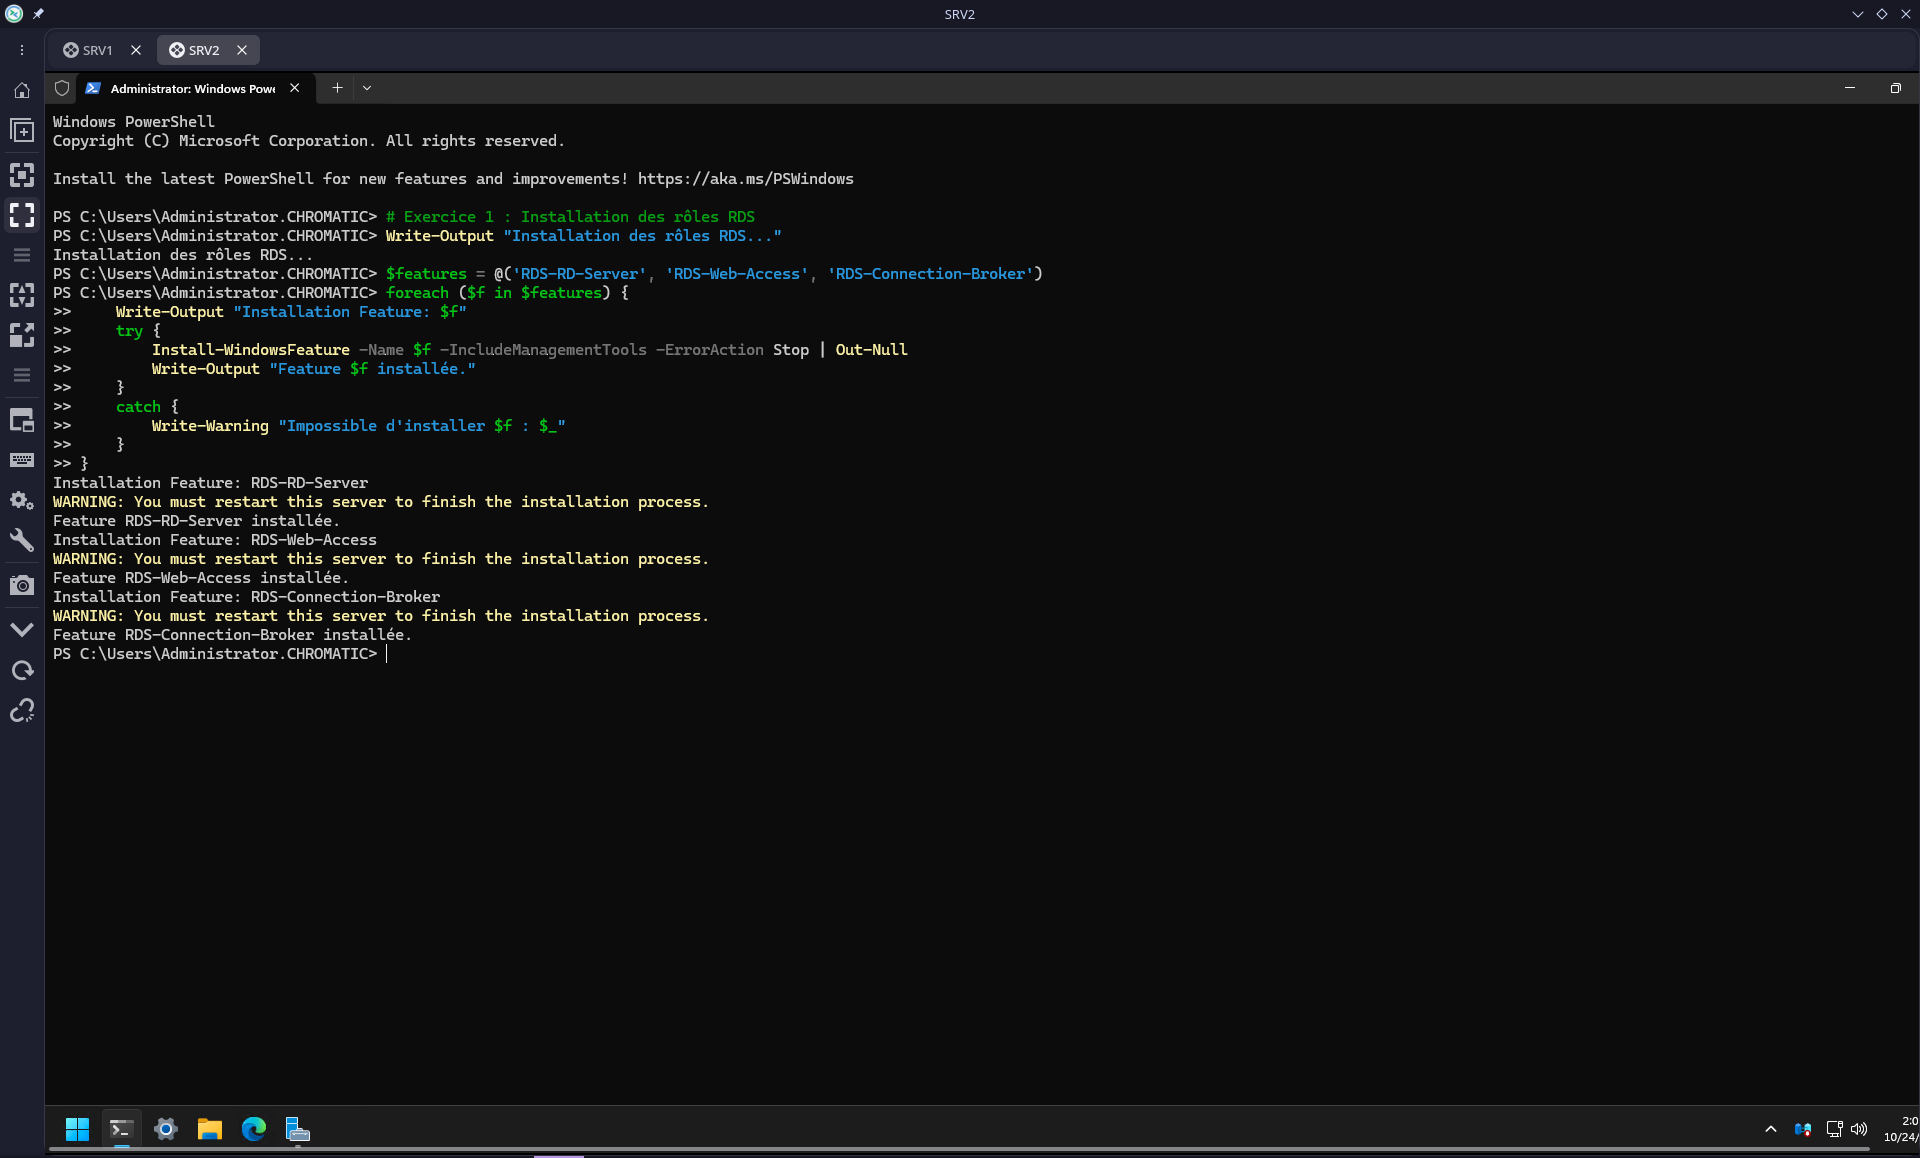Screen dimensions: 1920x1158
Task: Open the gears settings icon in sidebar
Action: (22, 500)
